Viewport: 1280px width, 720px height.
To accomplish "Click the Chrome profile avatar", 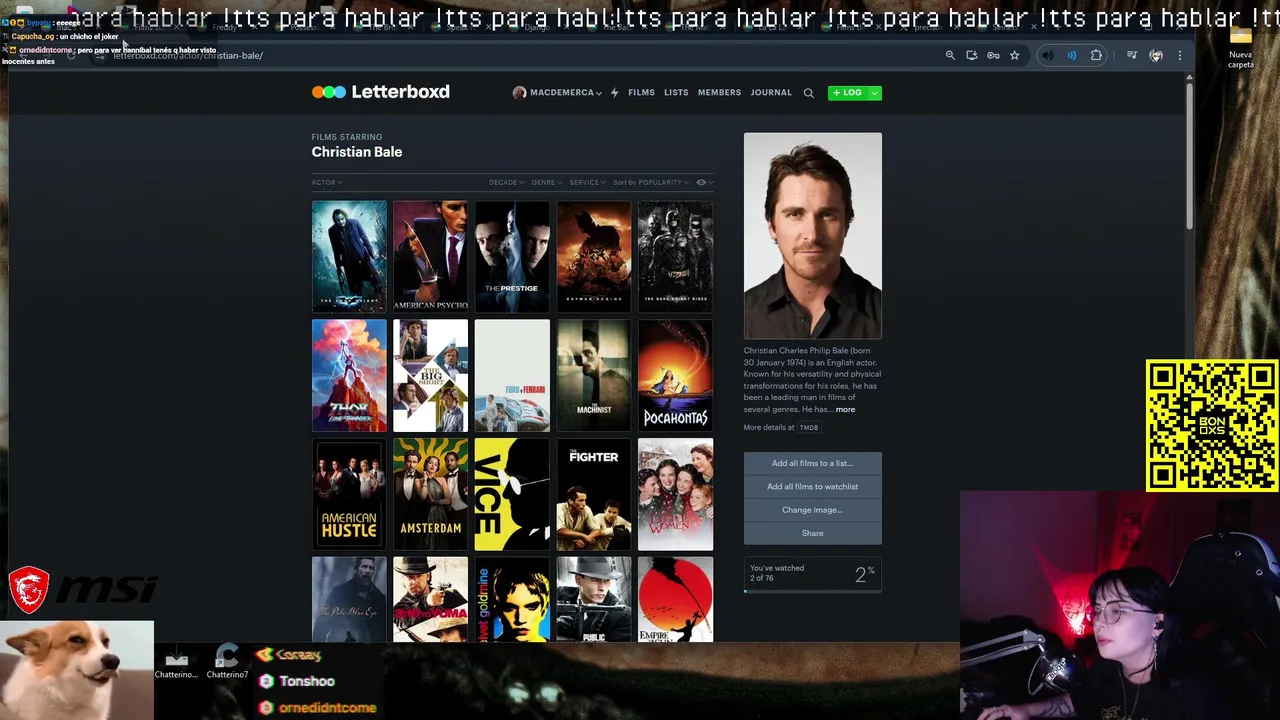I will 1156,56.
